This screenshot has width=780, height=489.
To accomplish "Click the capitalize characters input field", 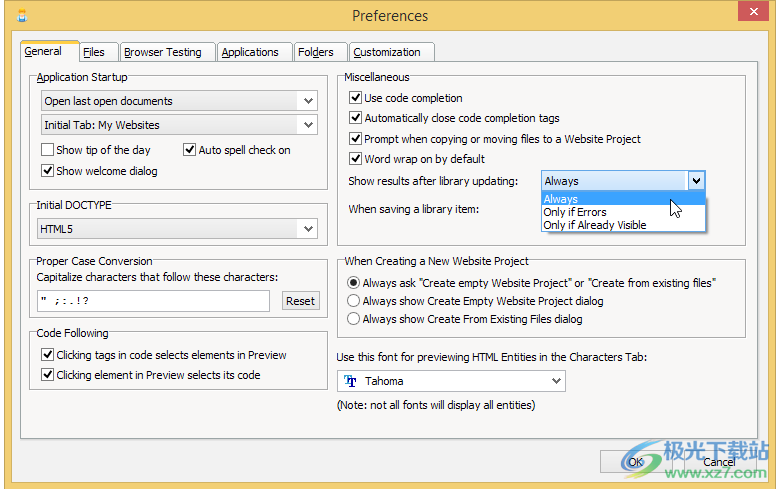I will (x=153, y=301).
